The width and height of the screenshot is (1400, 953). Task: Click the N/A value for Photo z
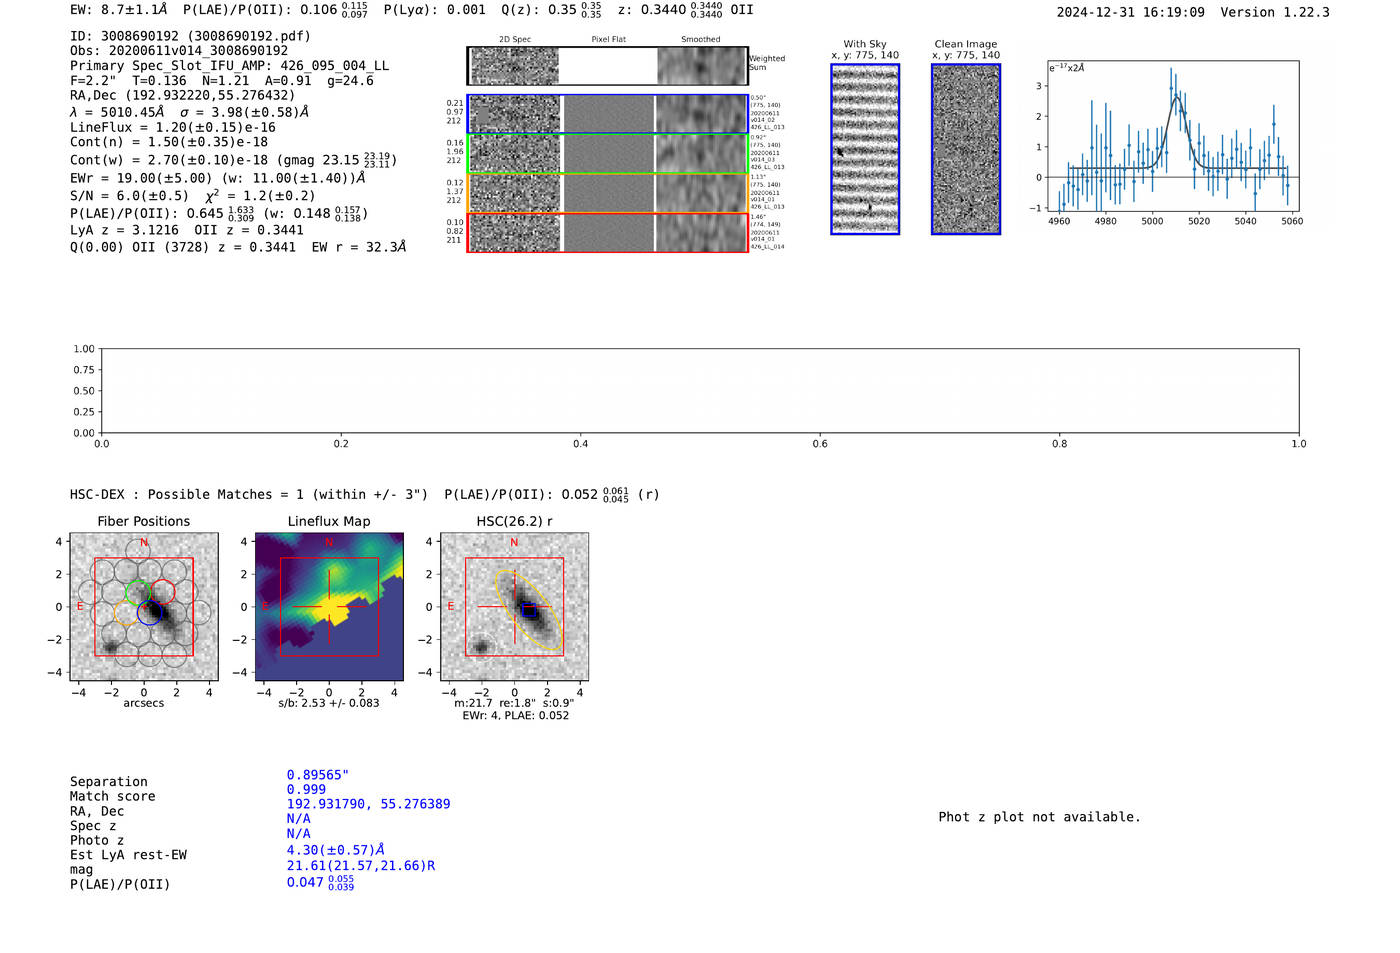[298, 833]
